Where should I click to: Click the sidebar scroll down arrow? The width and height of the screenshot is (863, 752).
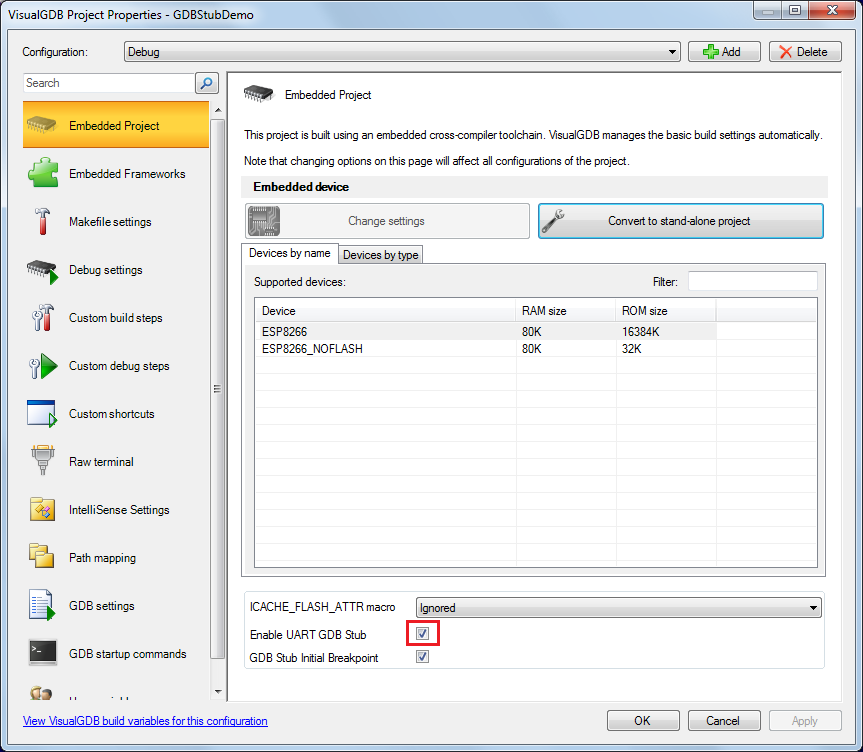(x=218, y=691)
